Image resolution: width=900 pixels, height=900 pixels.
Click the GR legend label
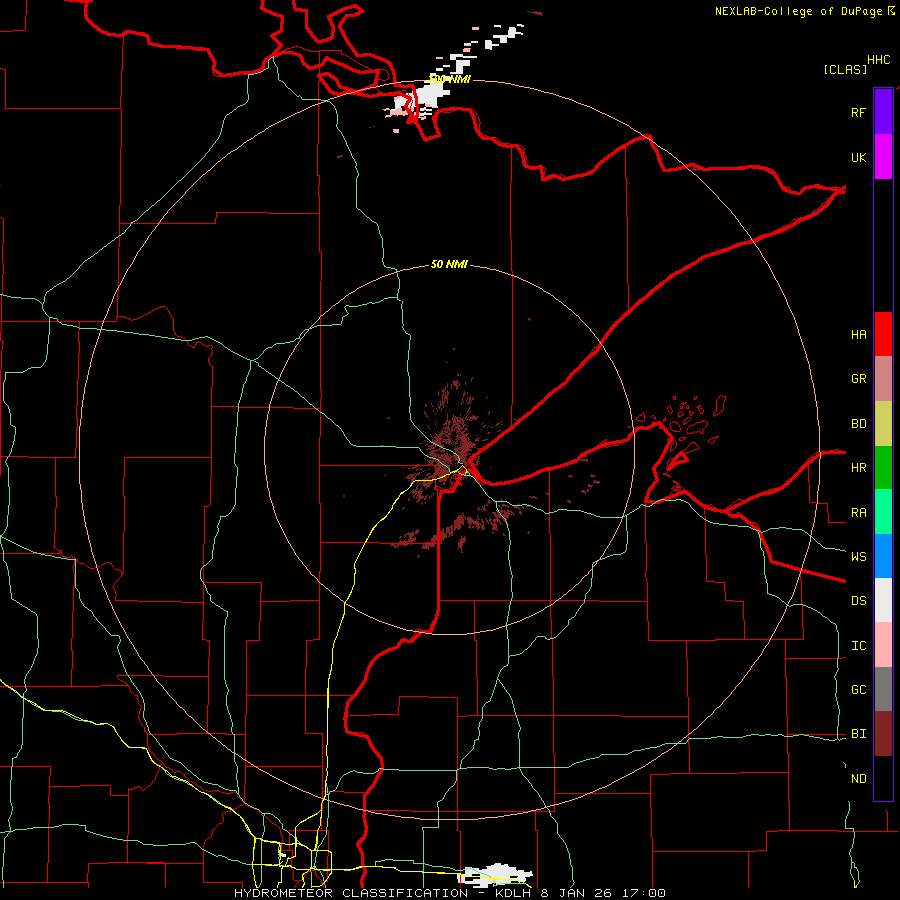click(x=858, y=379)
